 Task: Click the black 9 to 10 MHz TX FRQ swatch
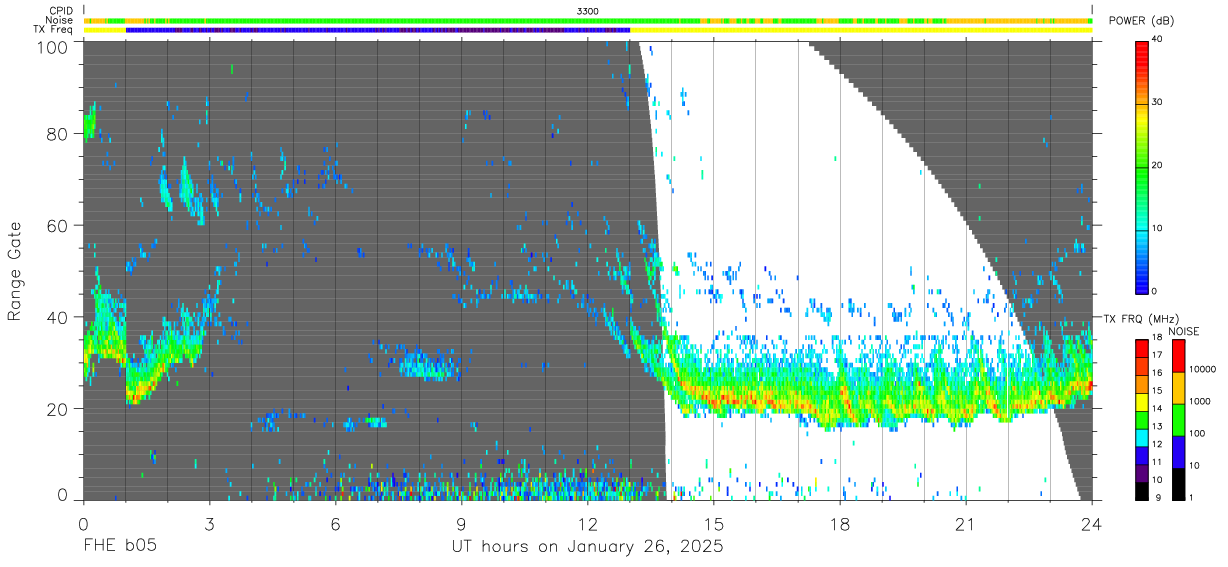(x=1141, y=490)
